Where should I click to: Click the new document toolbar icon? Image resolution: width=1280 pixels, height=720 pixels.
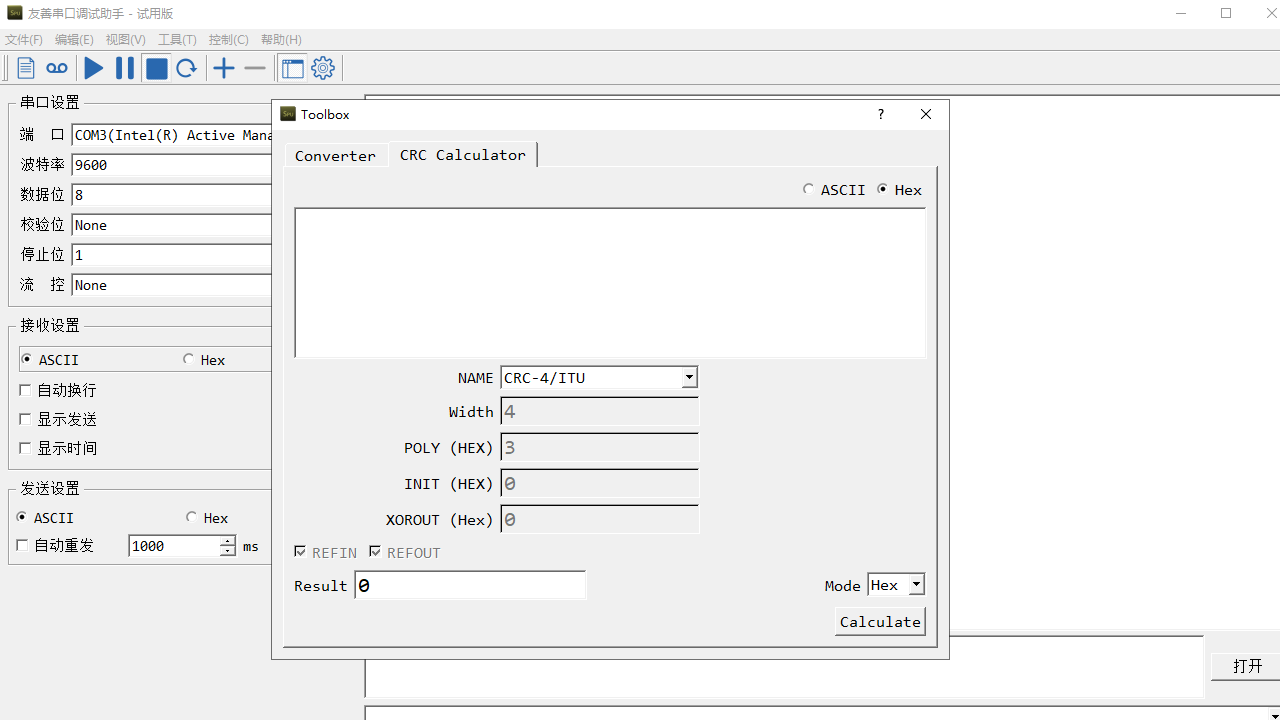click(x=25, y=67)
